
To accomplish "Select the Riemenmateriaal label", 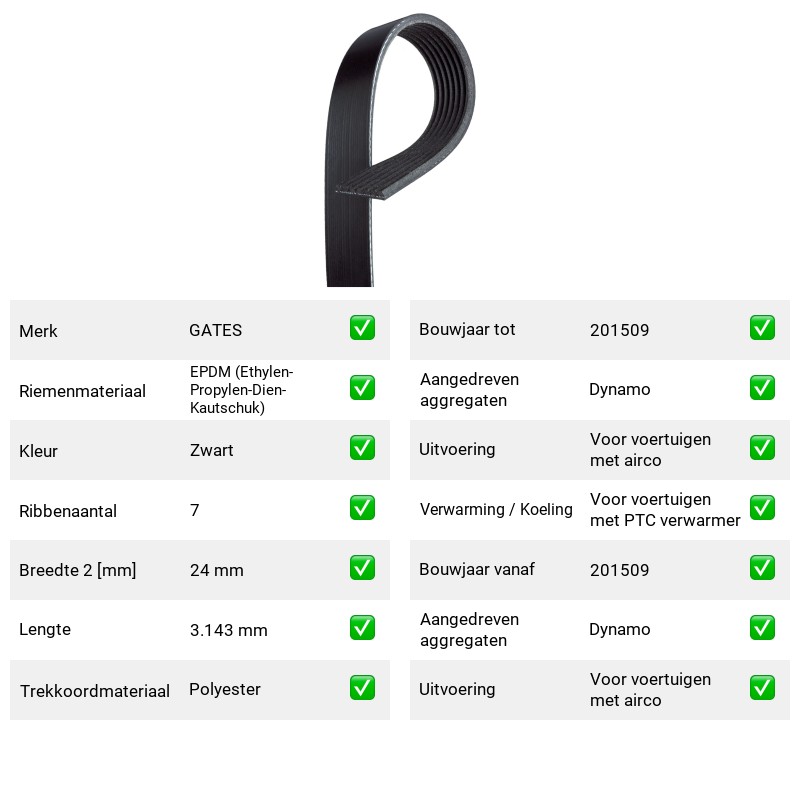I will click(x=82, y=391).
